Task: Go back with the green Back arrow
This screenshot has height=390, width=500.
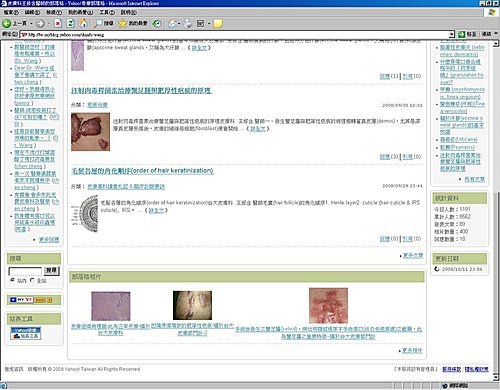Action: click(x=7, y=23)
